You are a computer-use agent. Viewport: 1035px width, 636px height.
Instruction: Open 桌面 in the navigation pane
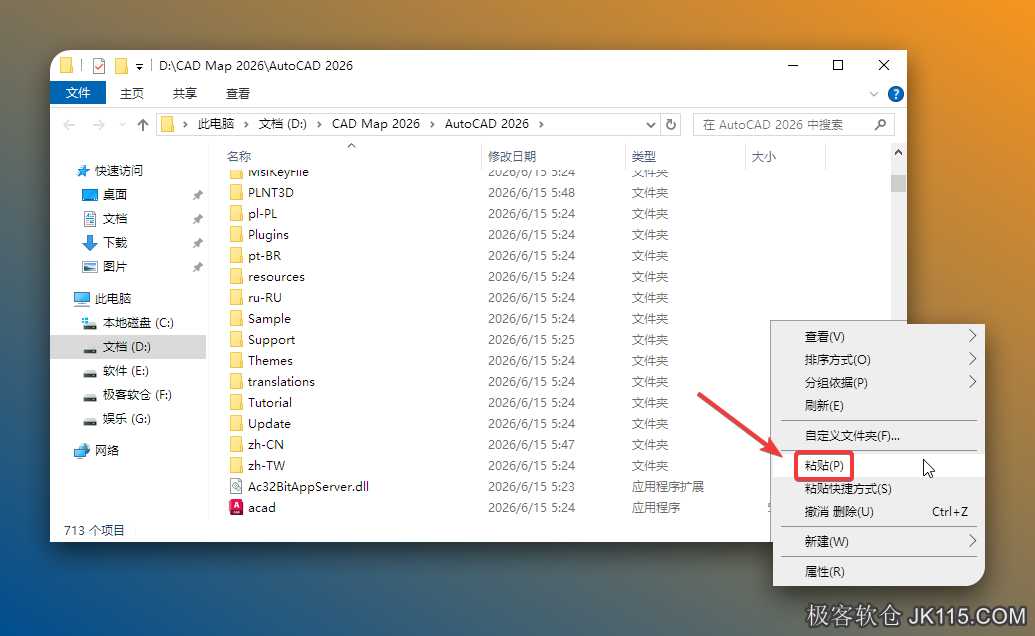pos(115,195)
